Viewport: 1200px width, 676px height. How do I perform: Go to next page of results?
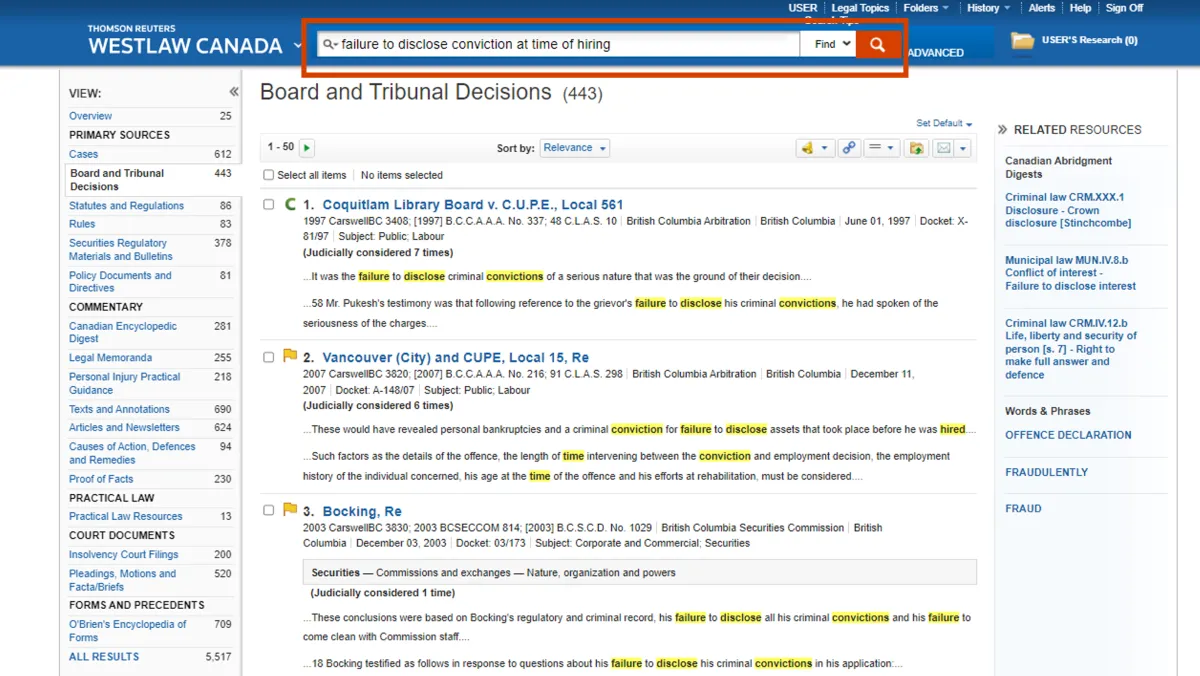pyautogui.click(x=306, y=148)
